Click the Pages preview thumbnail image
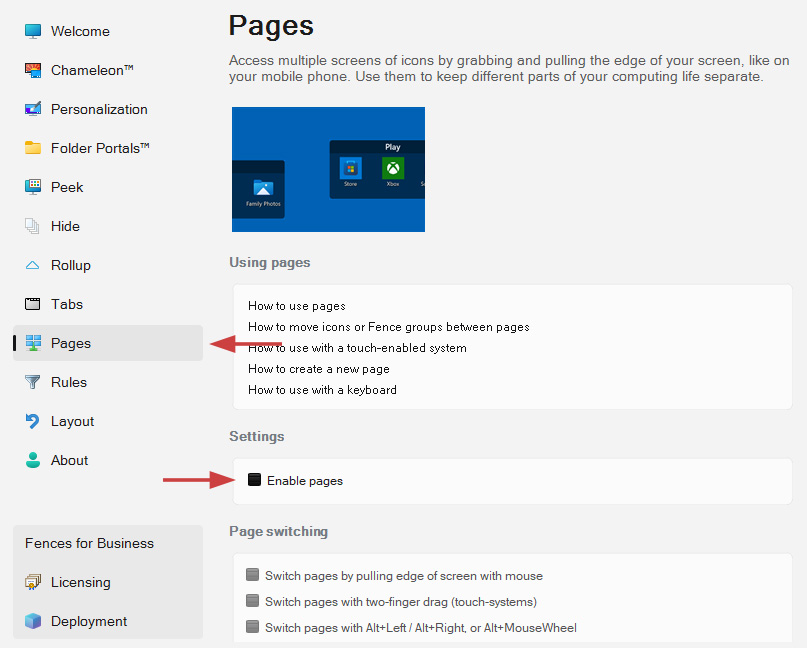 pyautogui.click(x=328, y=169)
